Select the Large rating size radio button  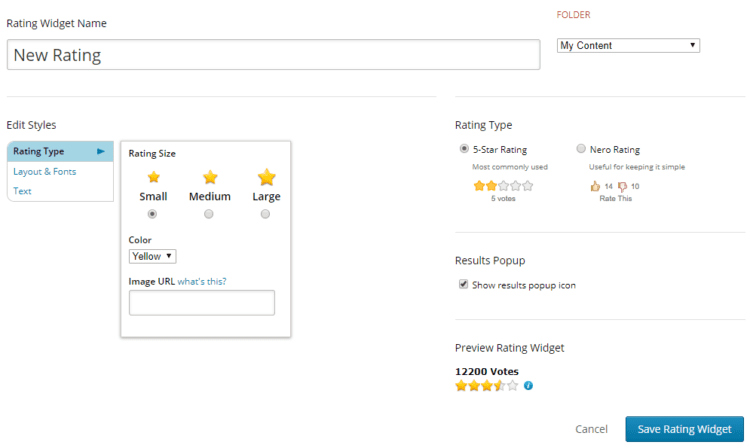click(265, 214)
